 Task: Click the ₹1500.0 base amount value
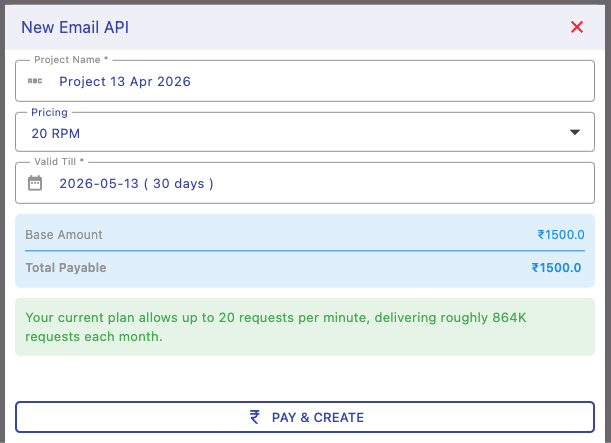560,235
